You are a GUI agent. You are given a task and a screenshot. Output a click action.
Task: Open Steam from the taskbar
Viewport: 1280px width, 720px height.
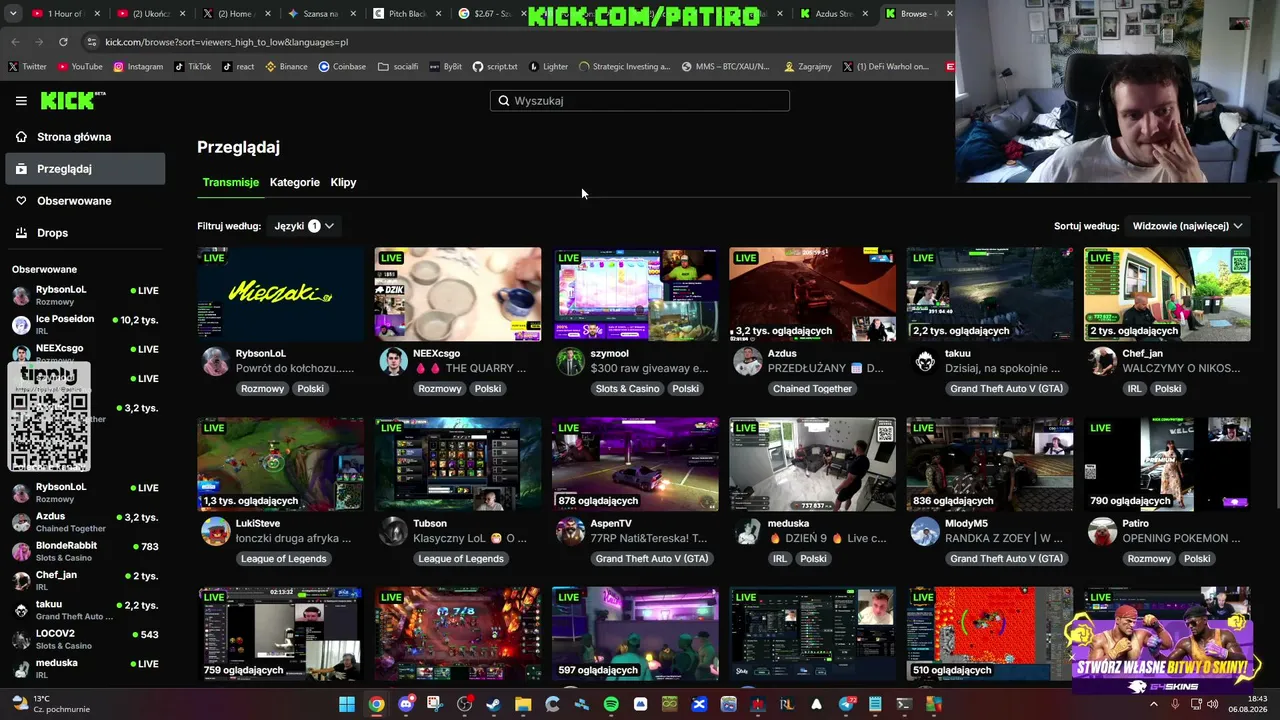point(493,704)
